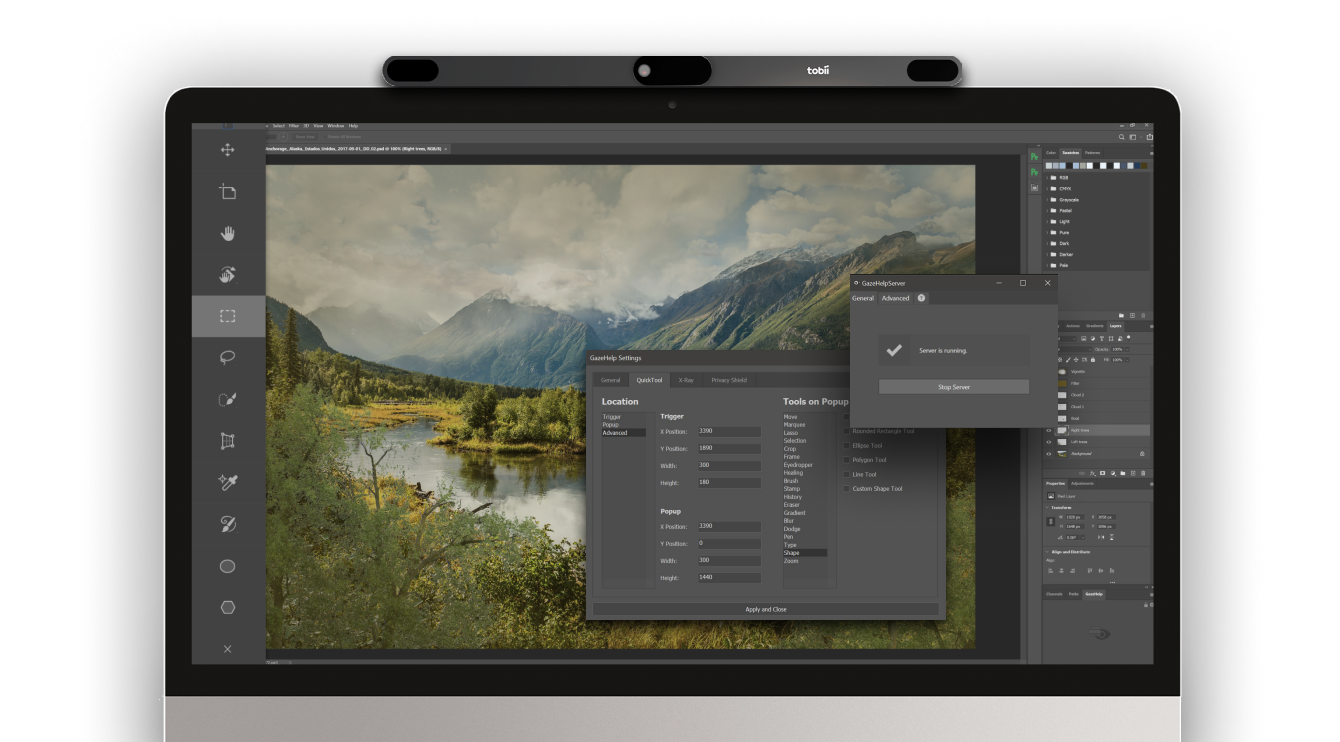Select the Hand tool in left toolbar
This screenshot has width=1340, height=742.
(x=228, y=233)
